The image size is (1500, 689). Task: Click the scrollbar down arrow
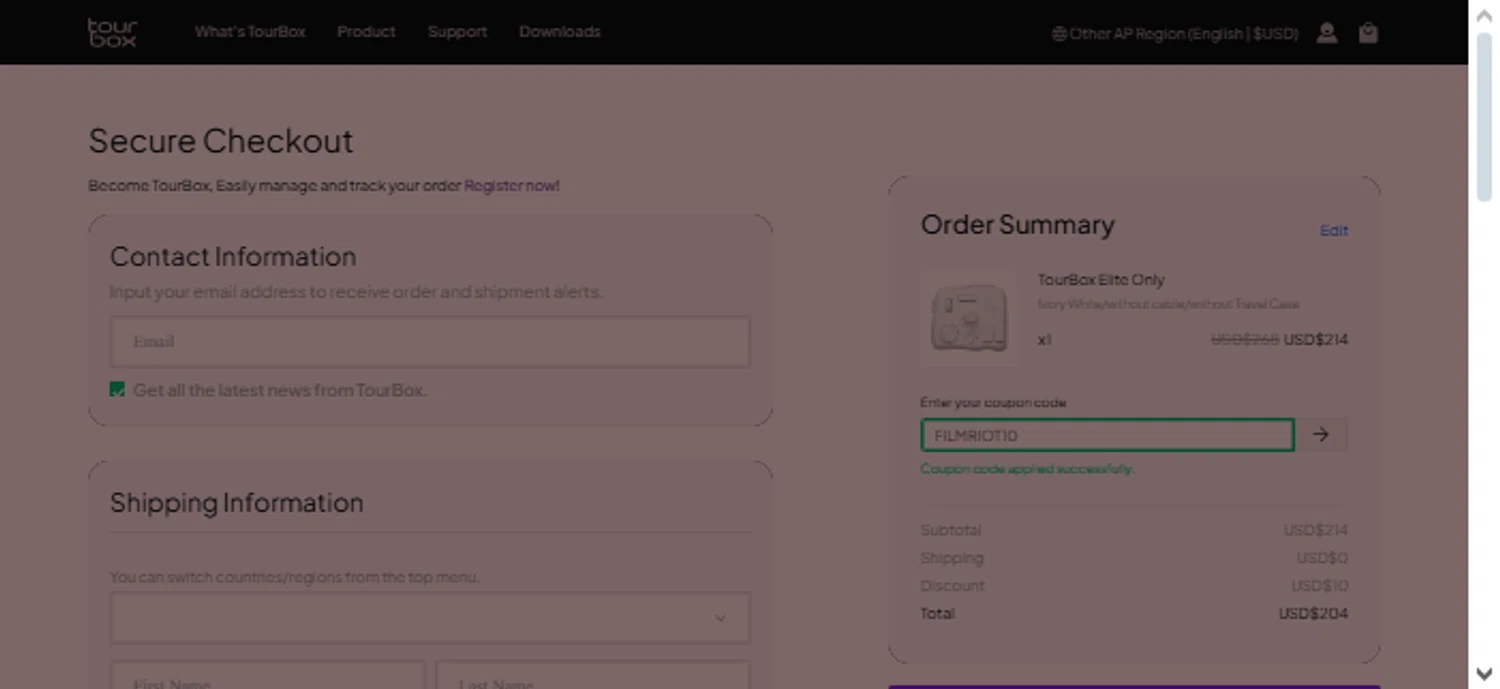[x=1484, y=674]
